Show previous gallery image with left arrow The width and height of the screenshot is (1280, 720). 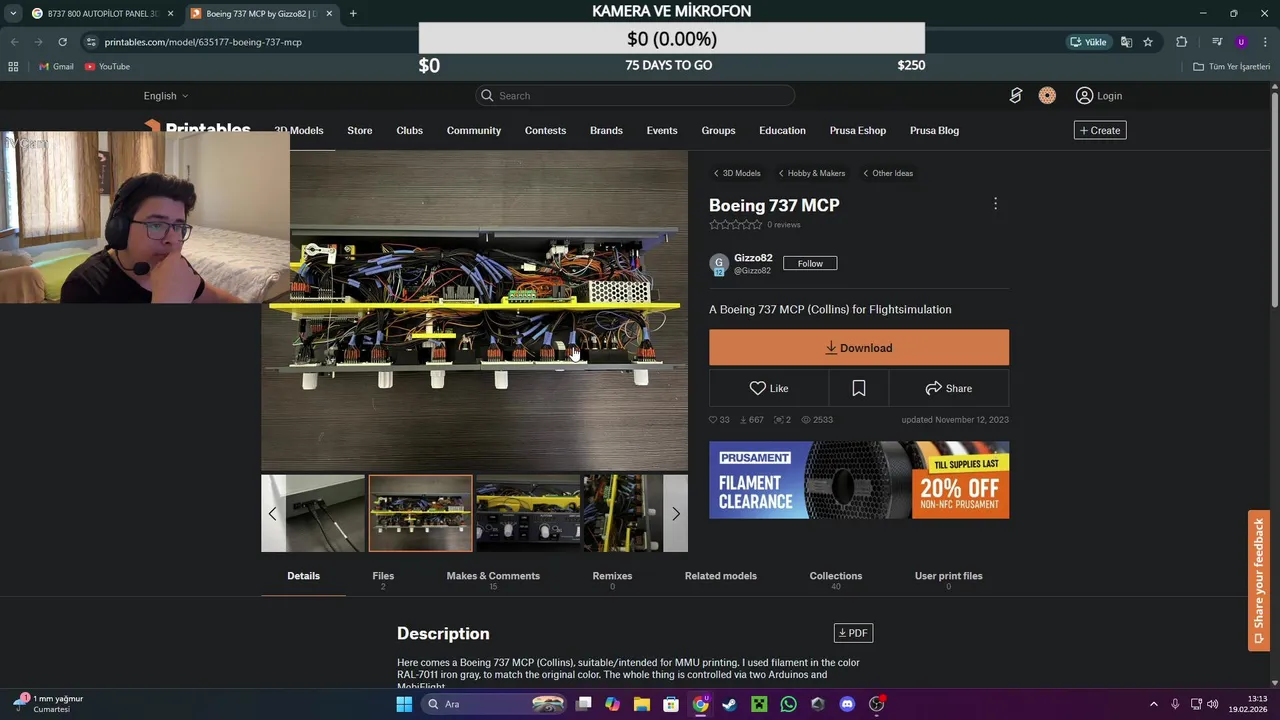(272, 513)
